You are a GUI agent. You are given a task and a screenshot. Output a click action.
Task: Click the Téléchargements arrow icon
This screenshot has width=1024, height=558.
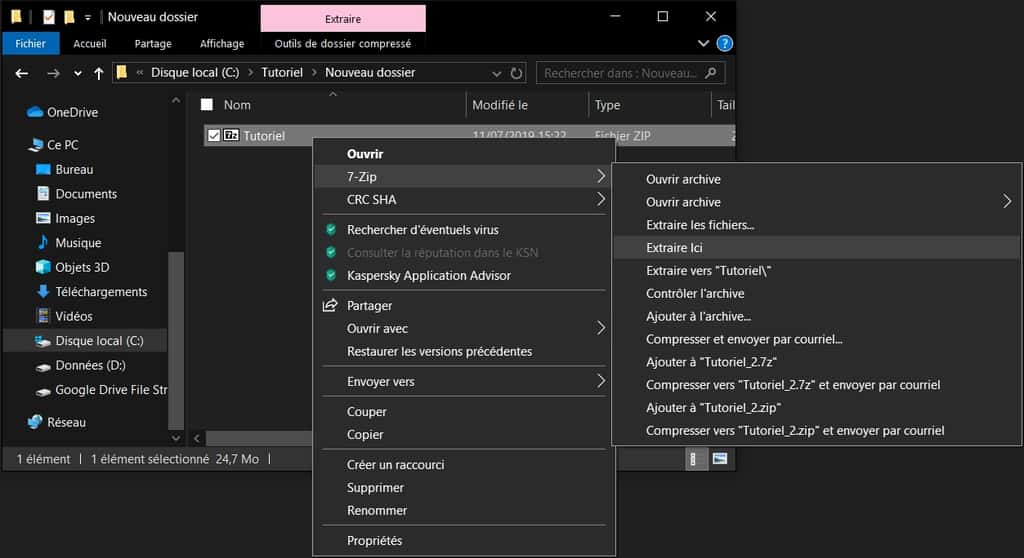coord(43,291)
